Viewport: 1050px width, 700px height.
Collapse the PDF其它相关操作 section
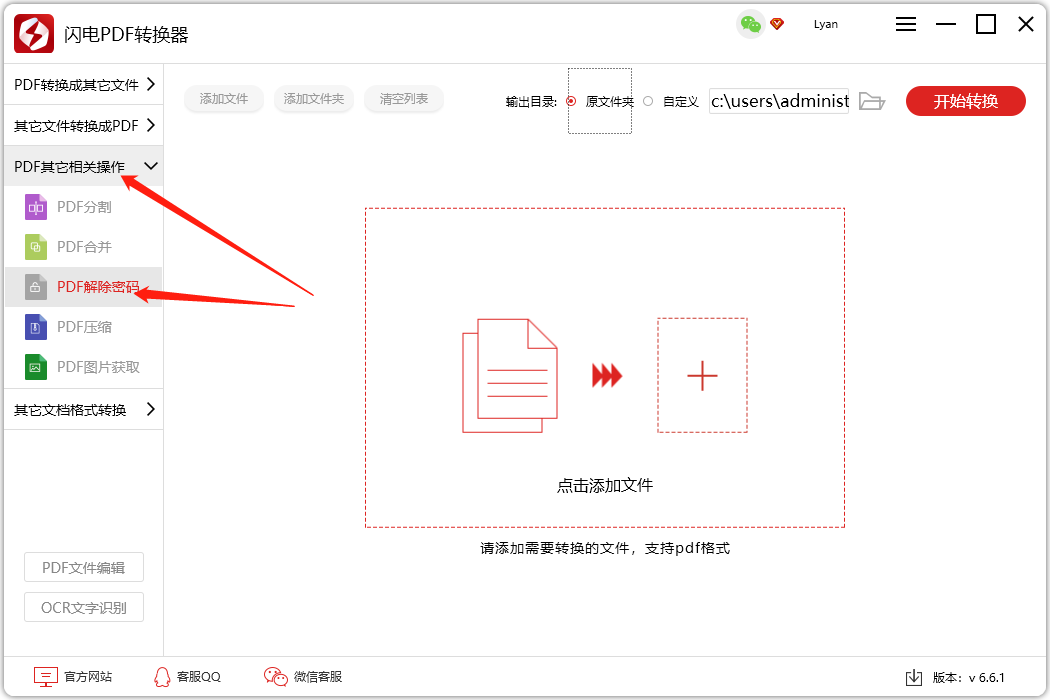(x=84, y=166)
